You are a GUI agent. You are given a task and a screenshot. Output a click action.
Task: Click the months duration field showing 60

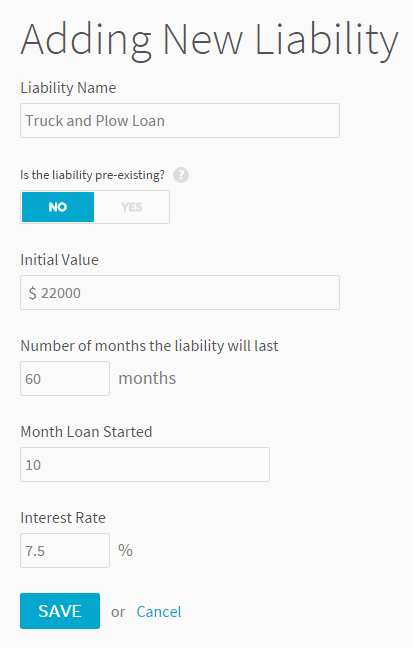point(65,379)
